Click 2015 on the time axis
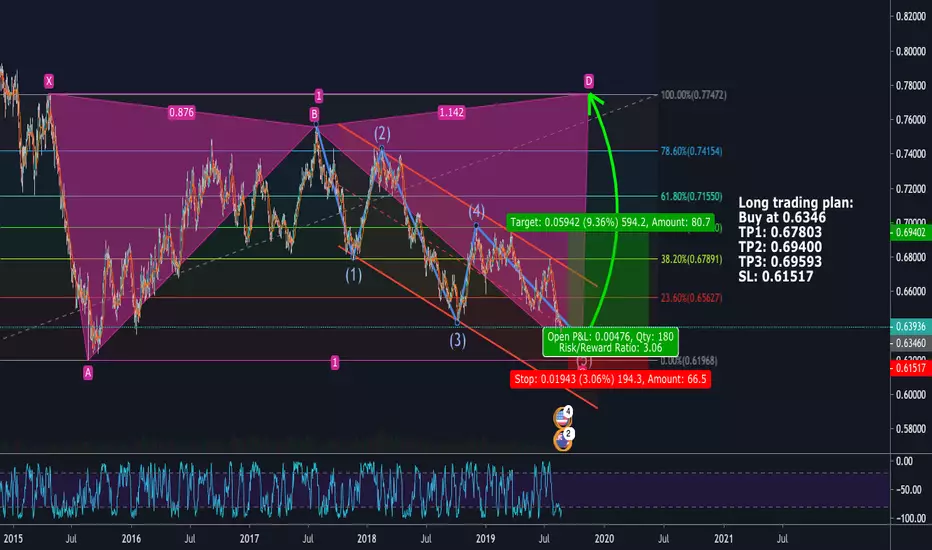932x550 pixels. (x=12, y=539)
